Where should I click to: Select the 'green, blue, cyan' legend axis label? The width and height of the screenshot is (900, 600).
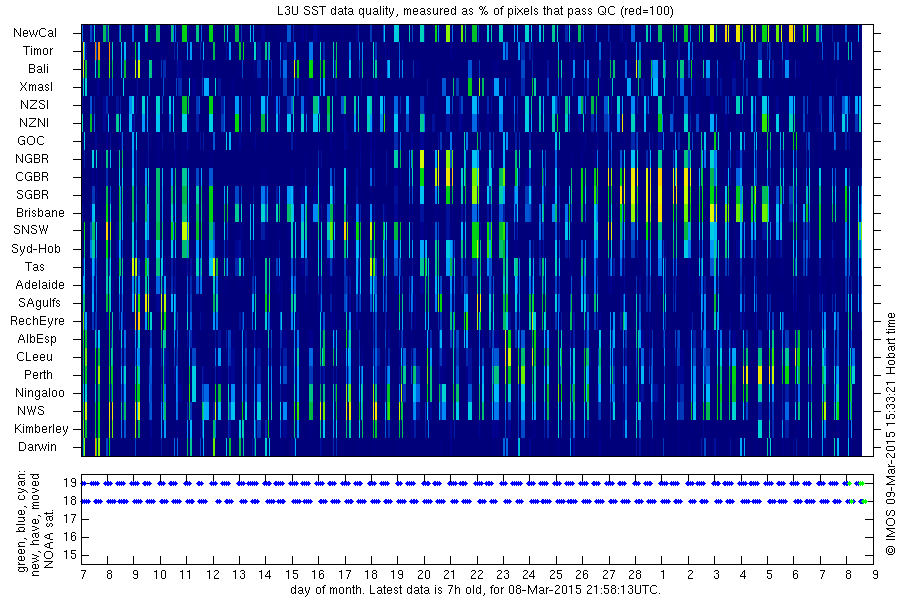click(22, 522)
